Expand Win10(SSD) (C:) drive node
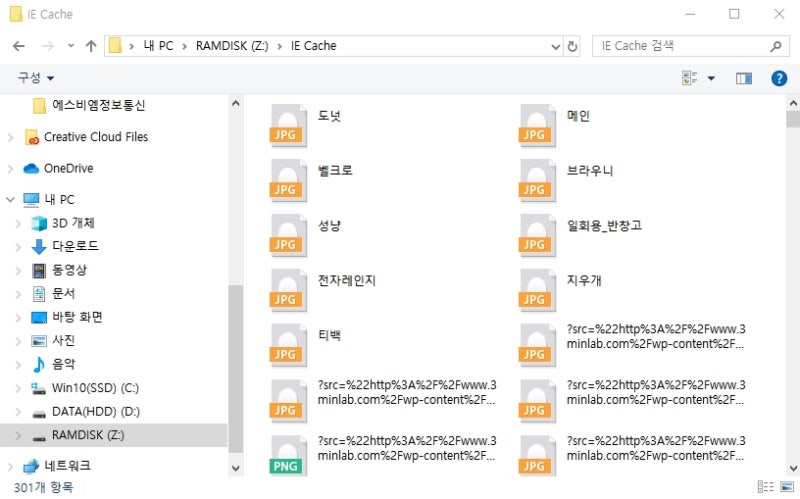 18,388
